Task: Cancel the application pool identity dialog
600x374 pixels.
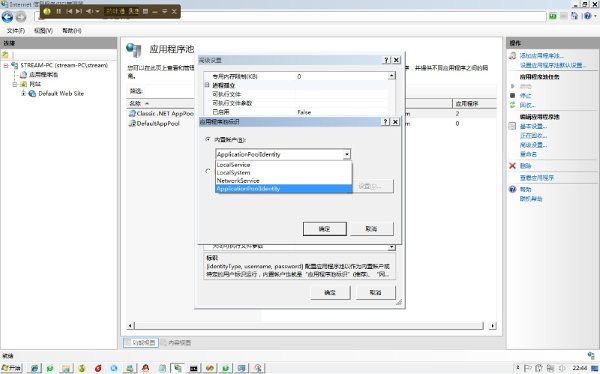Action: (x=371, y=229)
